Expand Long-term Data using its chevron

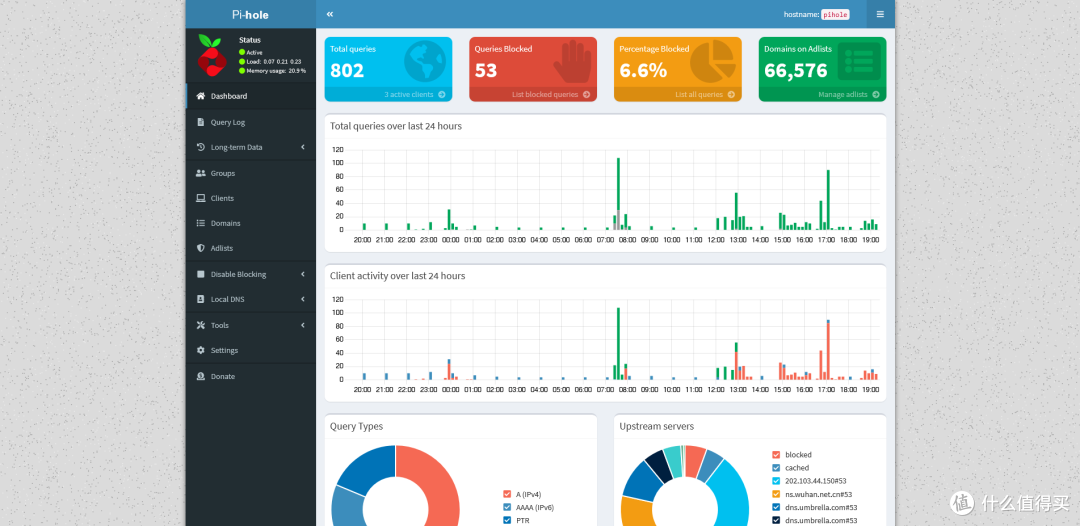click(x=302, y=147)
